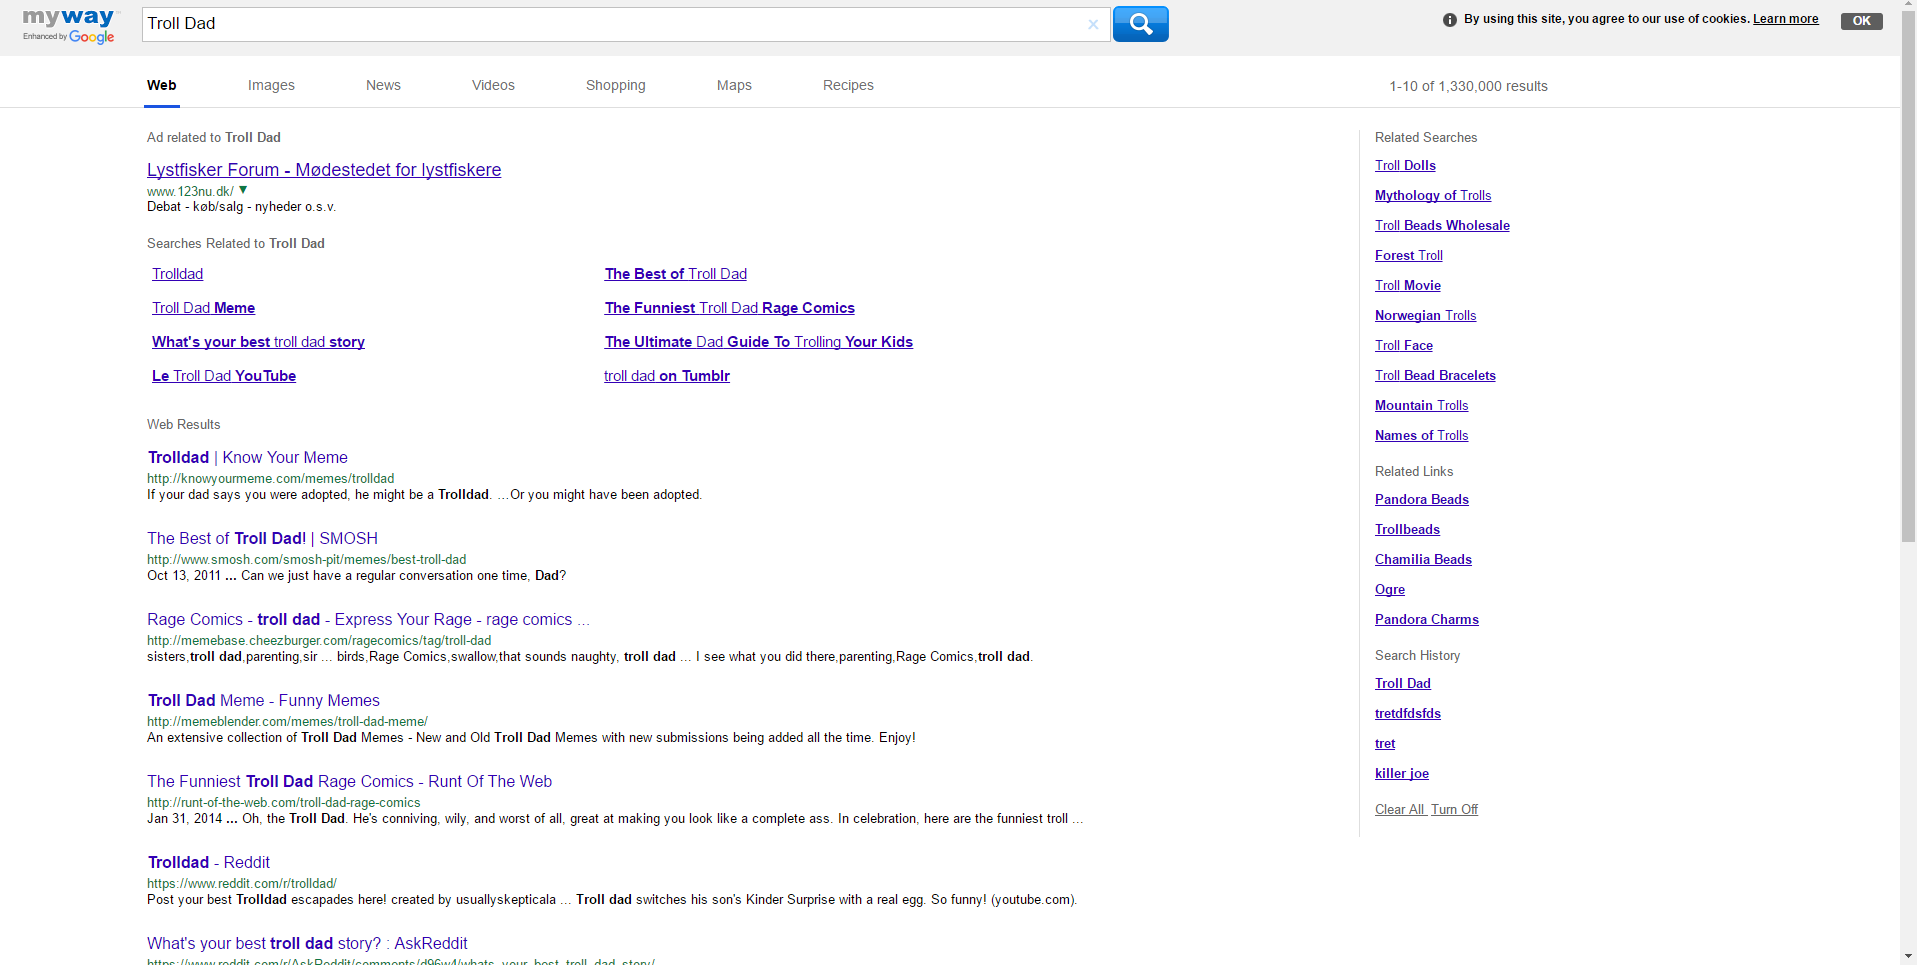Click the cookie notice info icon
Viewport: 1917px width, 965px height.
click(x=1449, y=20)
